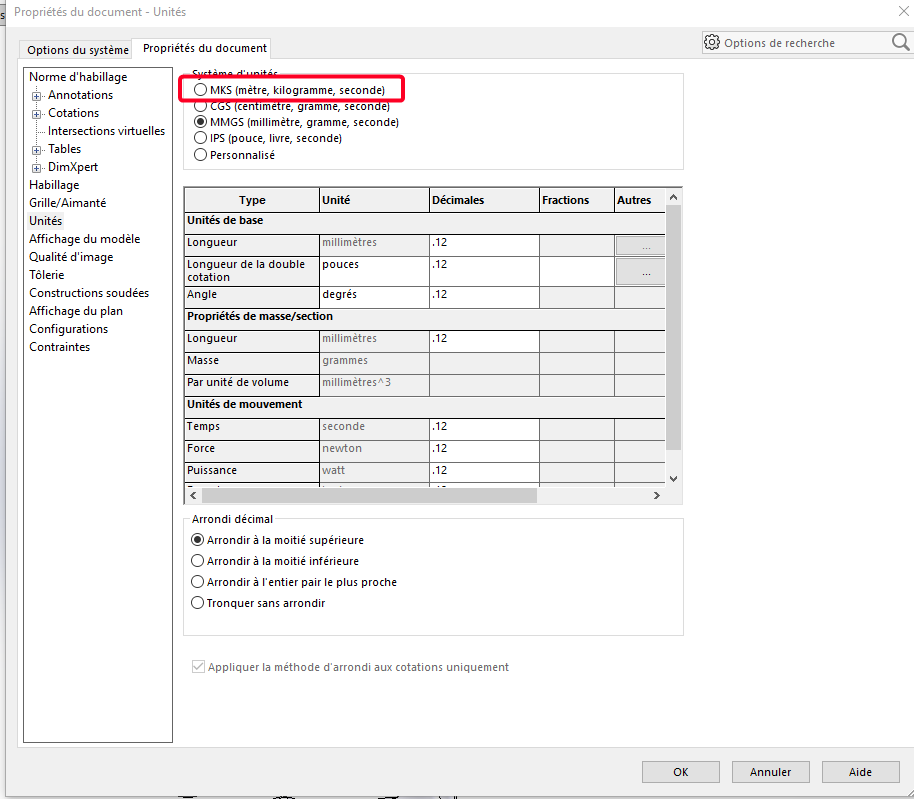
Task: Switch to Options du système tab
Action: point(78,50)
